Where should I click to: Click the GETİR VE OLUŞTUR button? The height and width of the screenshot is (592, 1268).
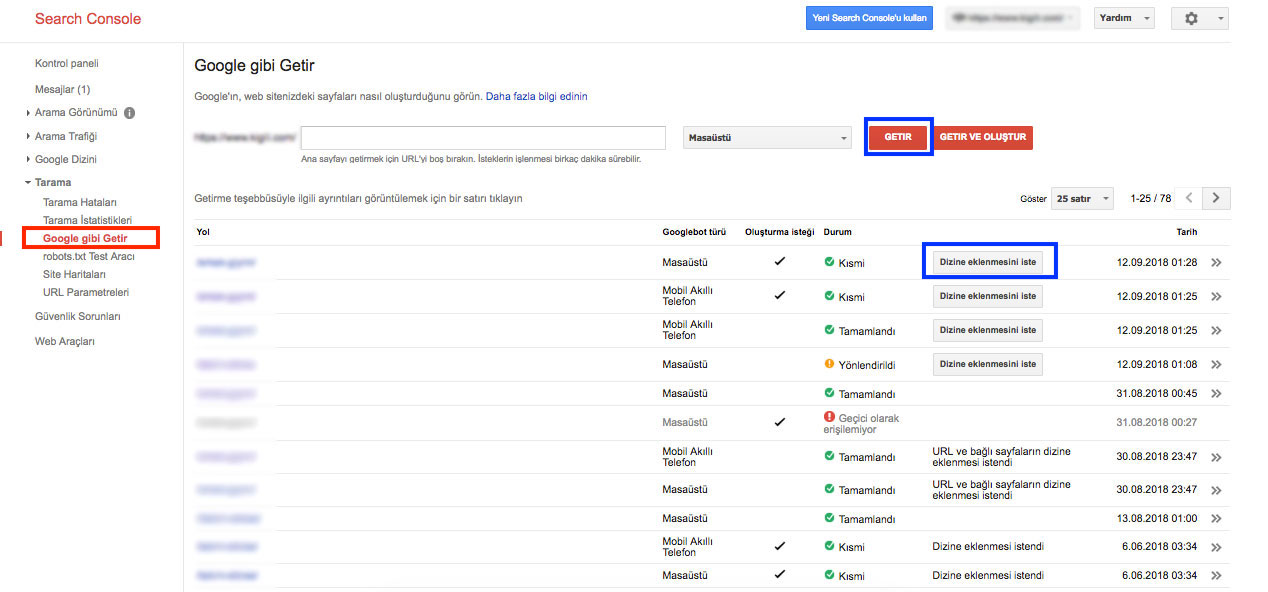(x=983, y=137)
